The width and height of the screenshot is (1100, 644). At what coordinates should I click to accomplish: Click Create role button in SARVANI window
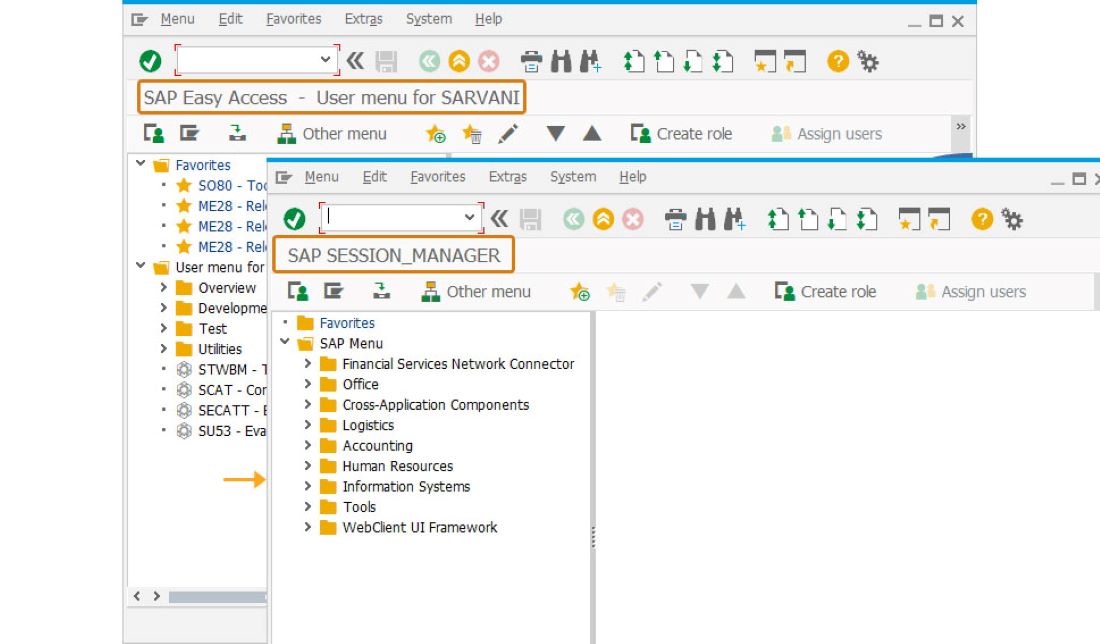tap(680, 133)
